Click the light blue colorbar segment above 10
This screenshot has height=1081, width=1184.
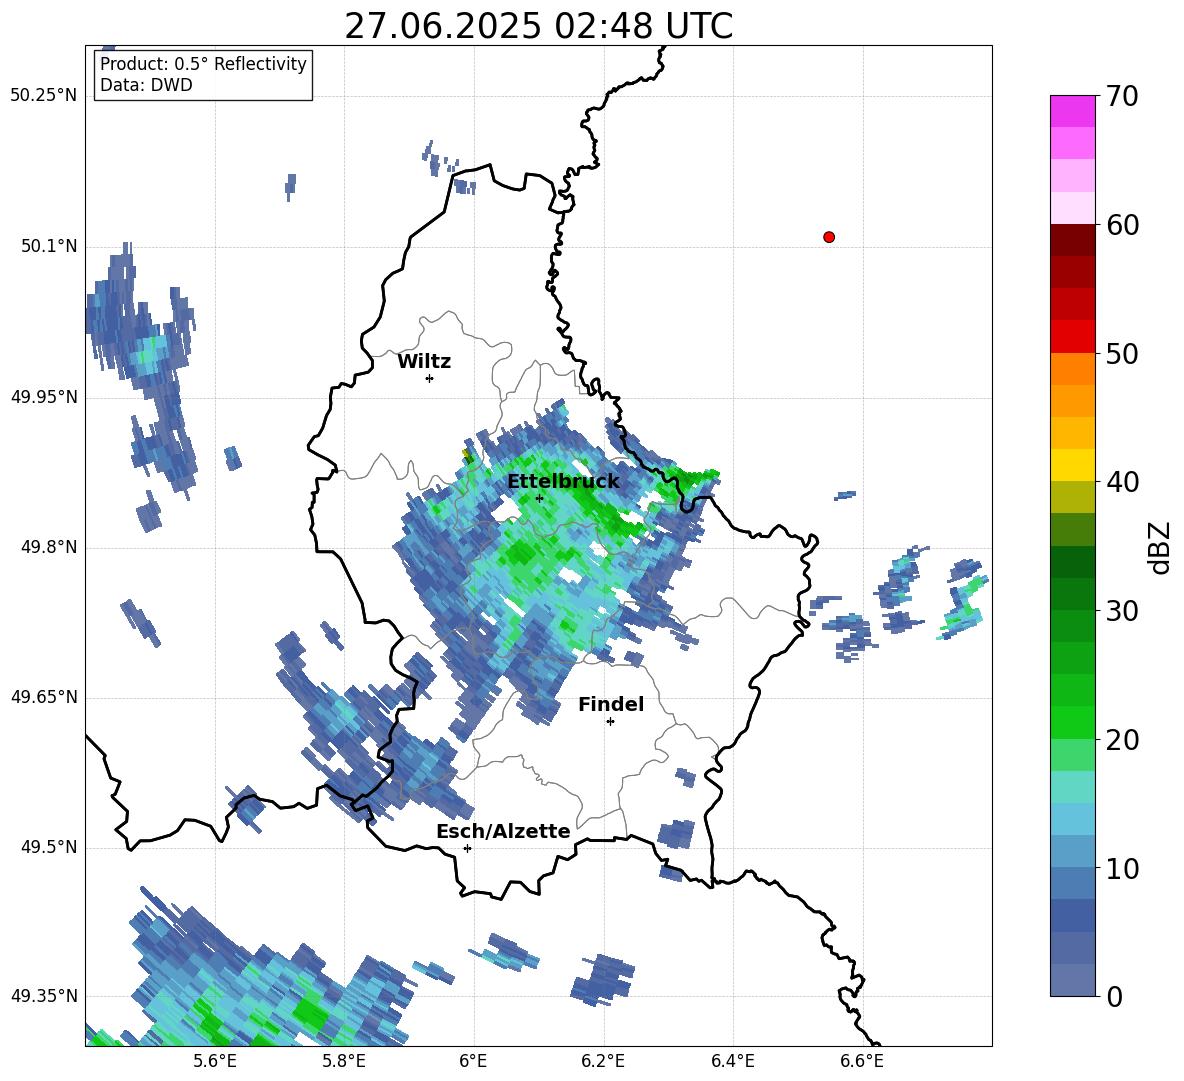pos(1072,852)
